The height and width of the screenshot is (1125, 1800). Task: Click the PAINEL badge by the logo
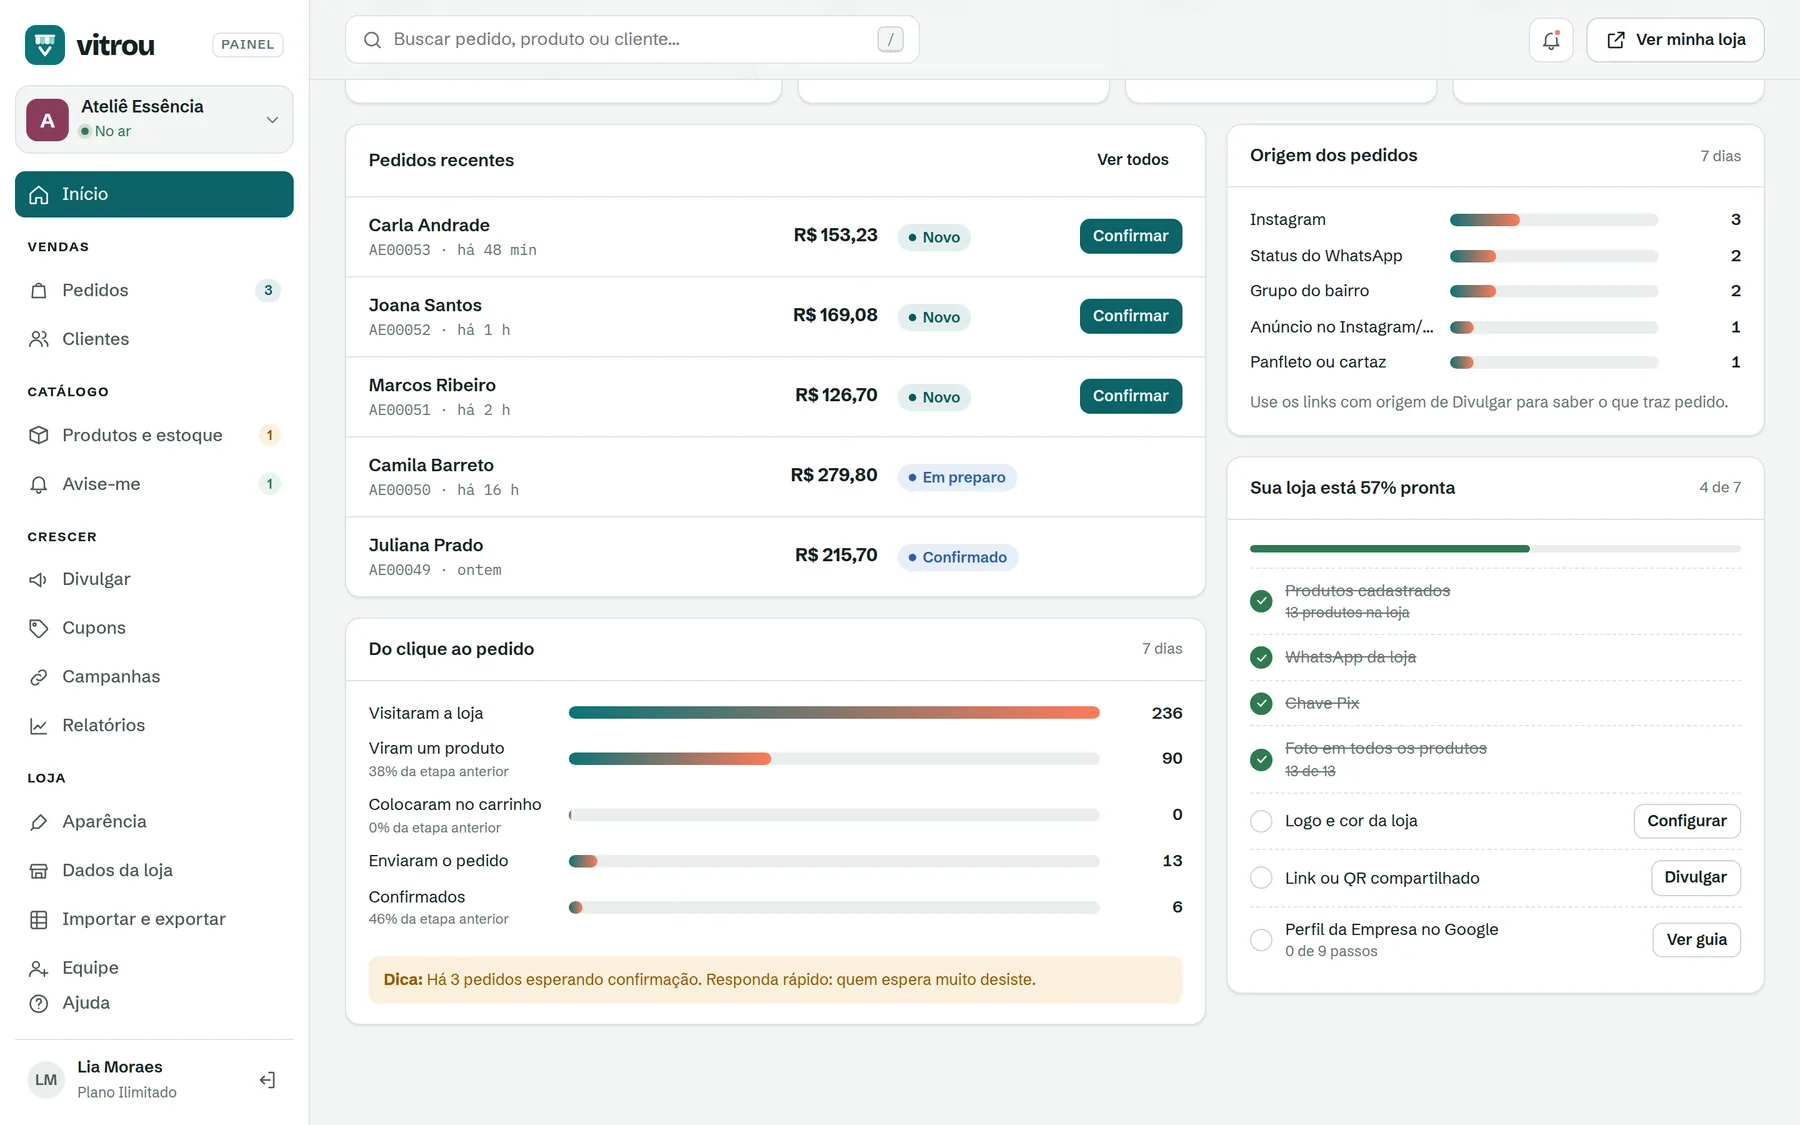[x=248, y=45]
